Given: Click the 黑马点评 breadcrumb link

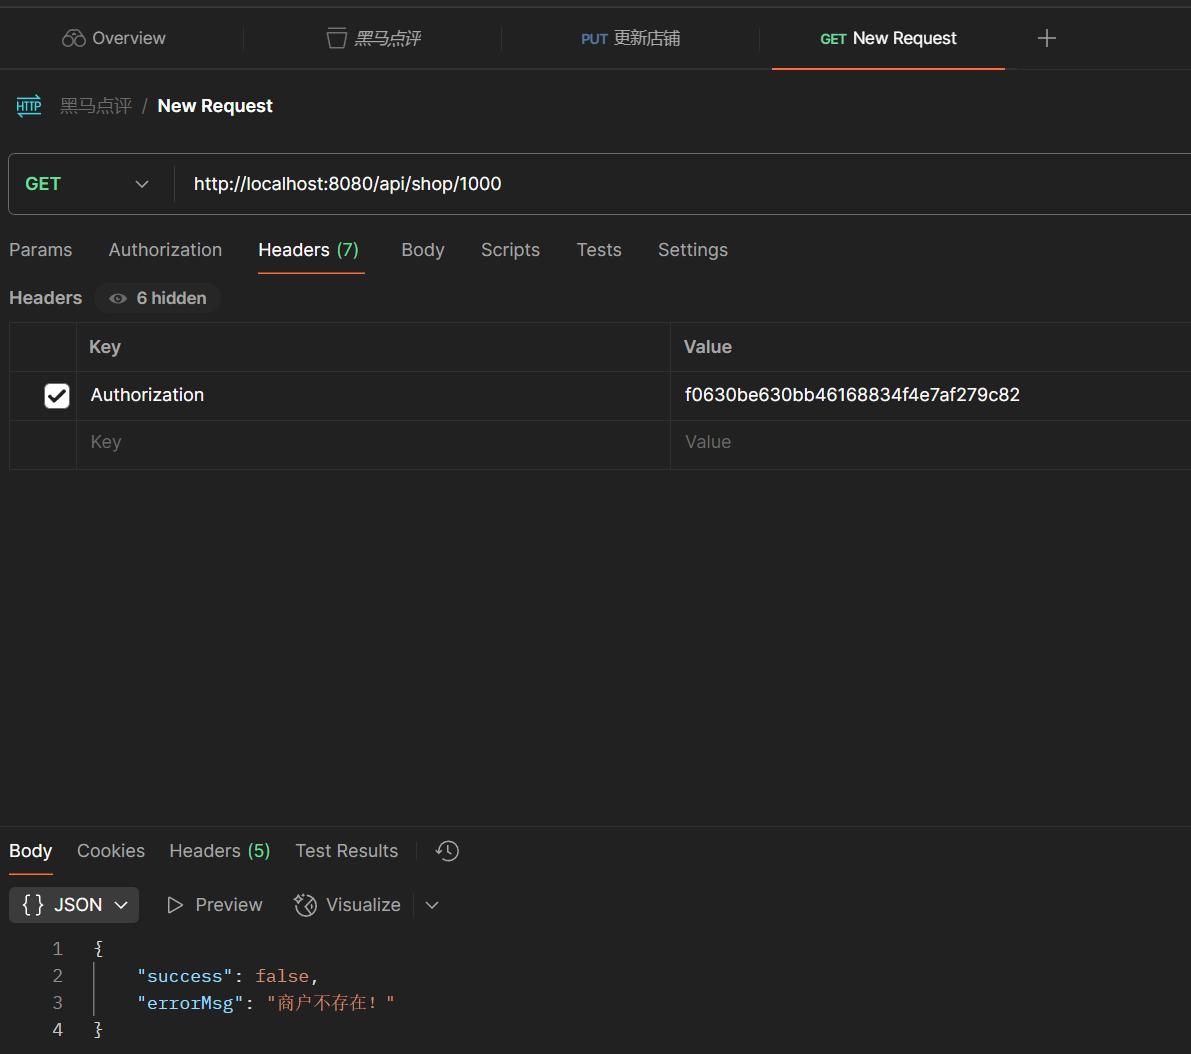Looking at the screenshot, I should (96, 106).
